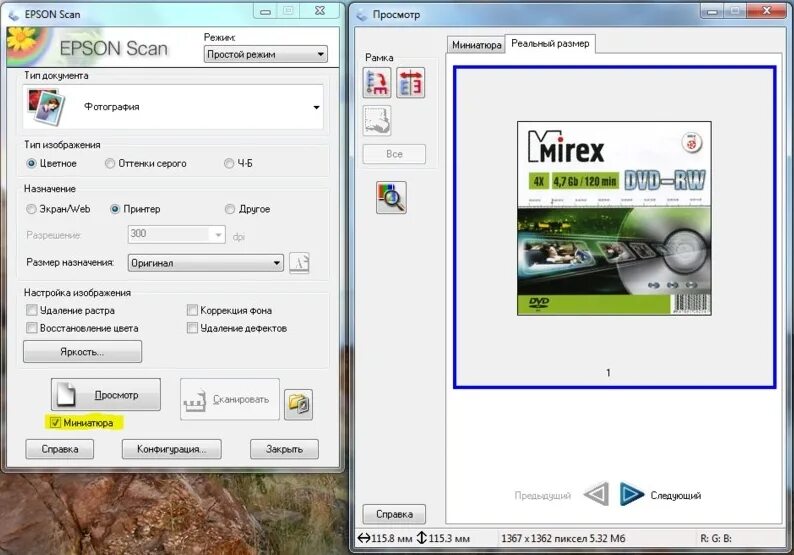
Task: Click the Закрыть button
Action: click(284, 449)
